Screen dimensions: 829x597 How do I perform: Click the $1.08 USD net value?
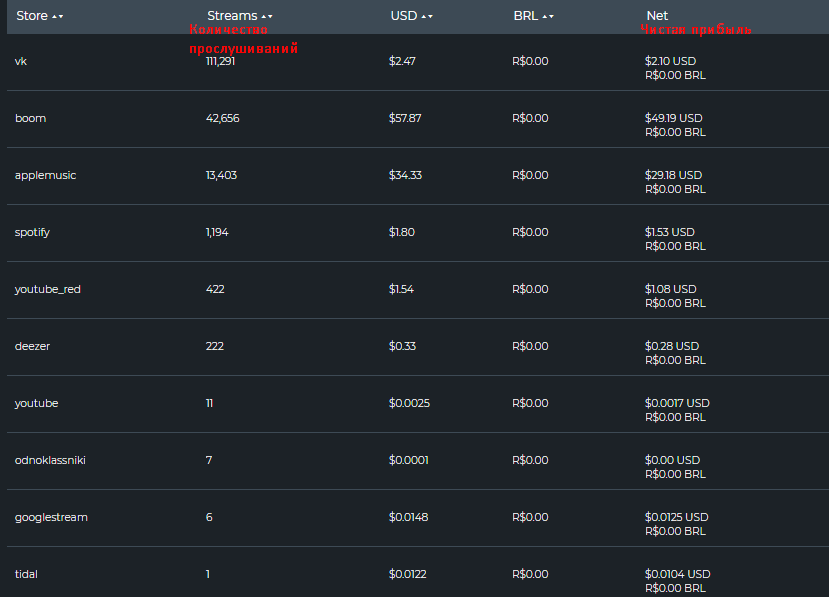point(671,289)
